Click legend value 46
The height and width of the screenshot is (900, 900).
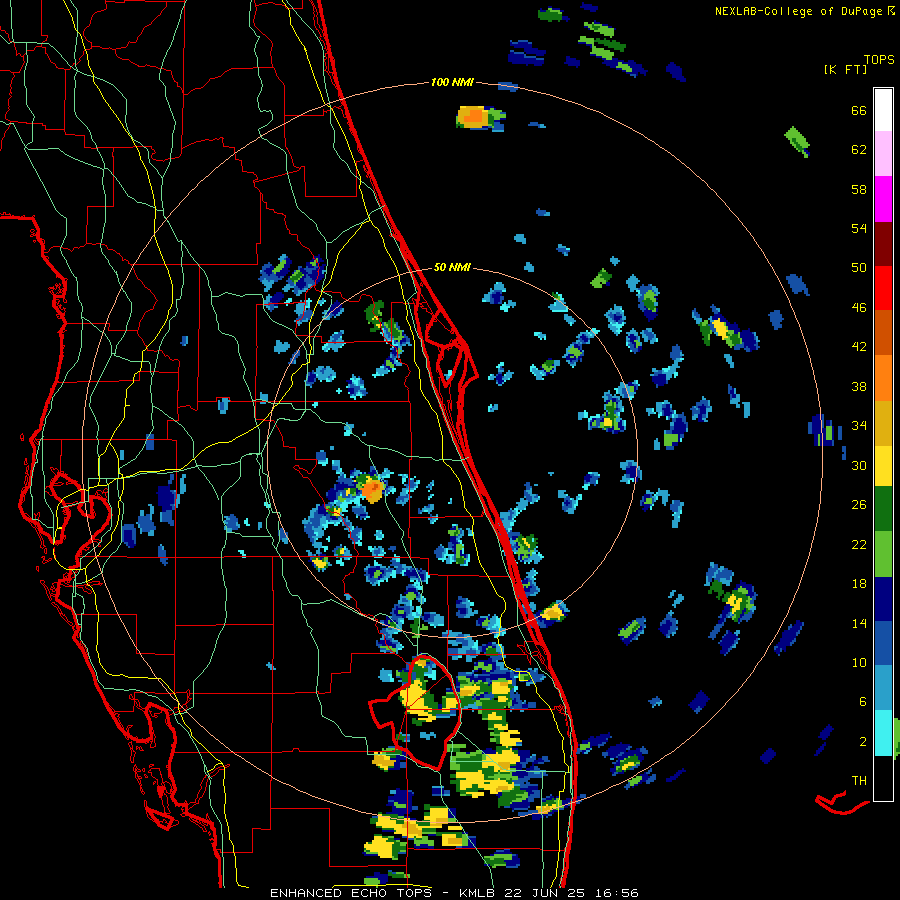pyautogui.click(x=859, y=308)
